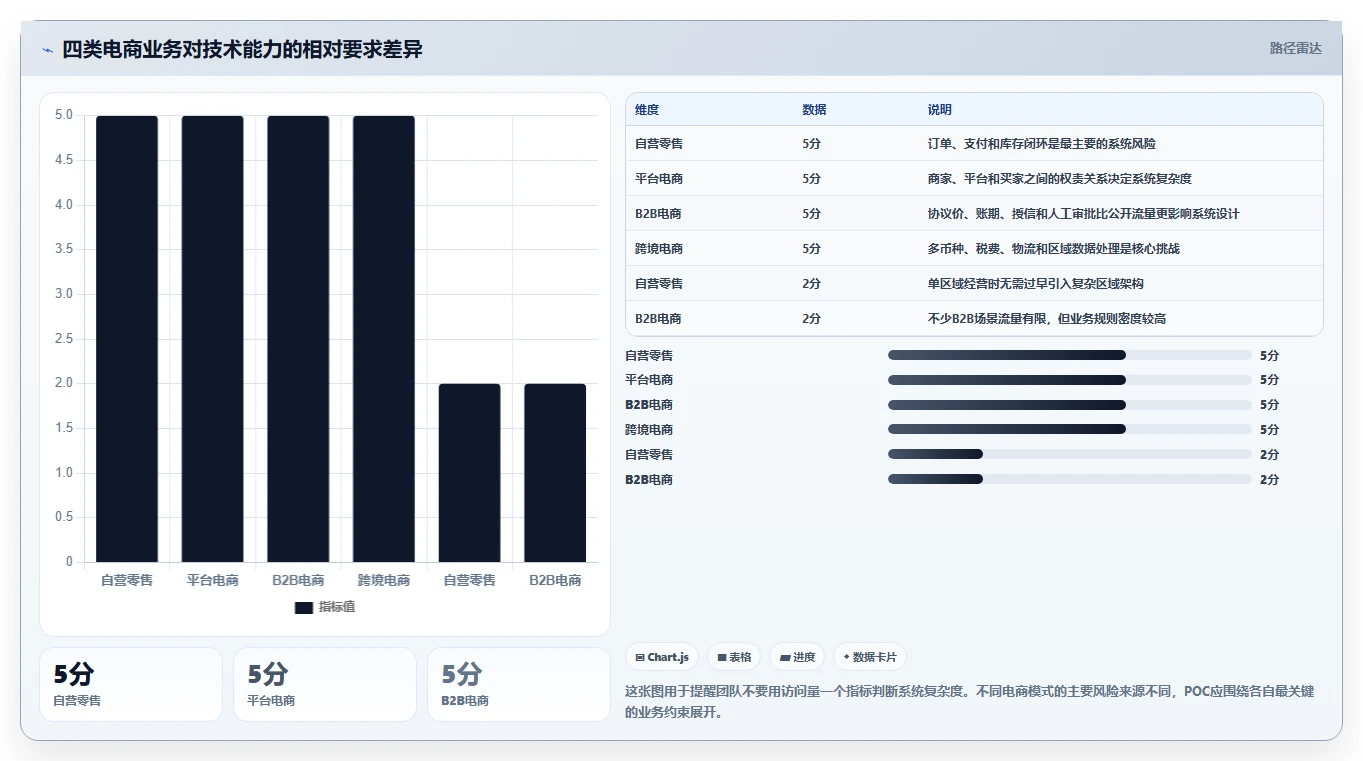The height and width of the screenshot is (761, 1363).
Task: Click the icon in the 进度 chip
Action: [786, 657]
